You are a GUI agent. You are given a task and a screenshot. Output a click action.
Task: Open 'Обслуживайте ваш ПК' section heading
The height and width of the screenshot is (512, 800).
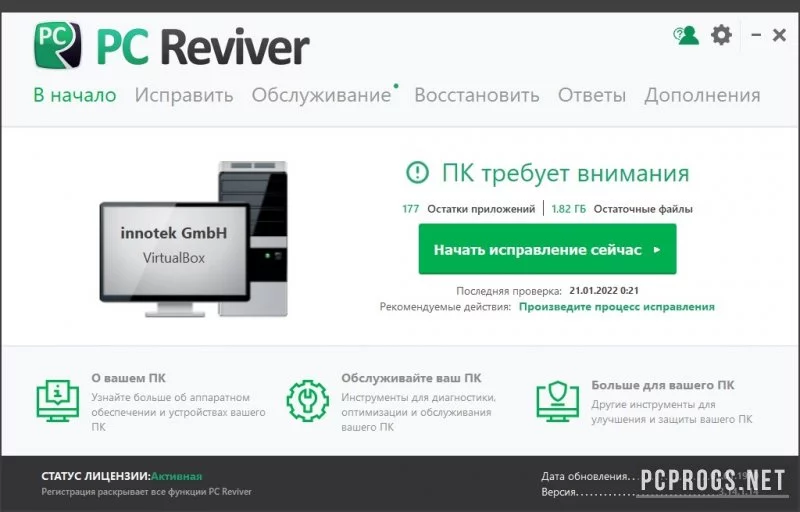click(x=411, y=378)
